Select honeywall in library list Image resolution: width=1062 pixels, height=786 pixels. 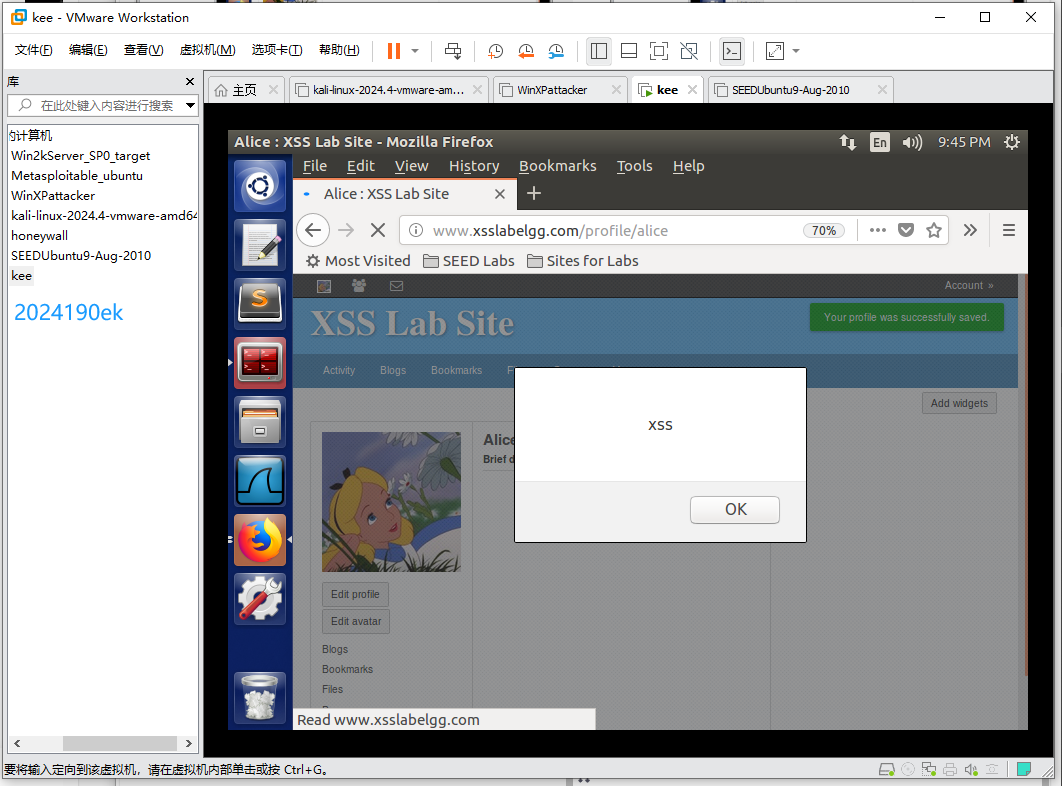(39, 236)
